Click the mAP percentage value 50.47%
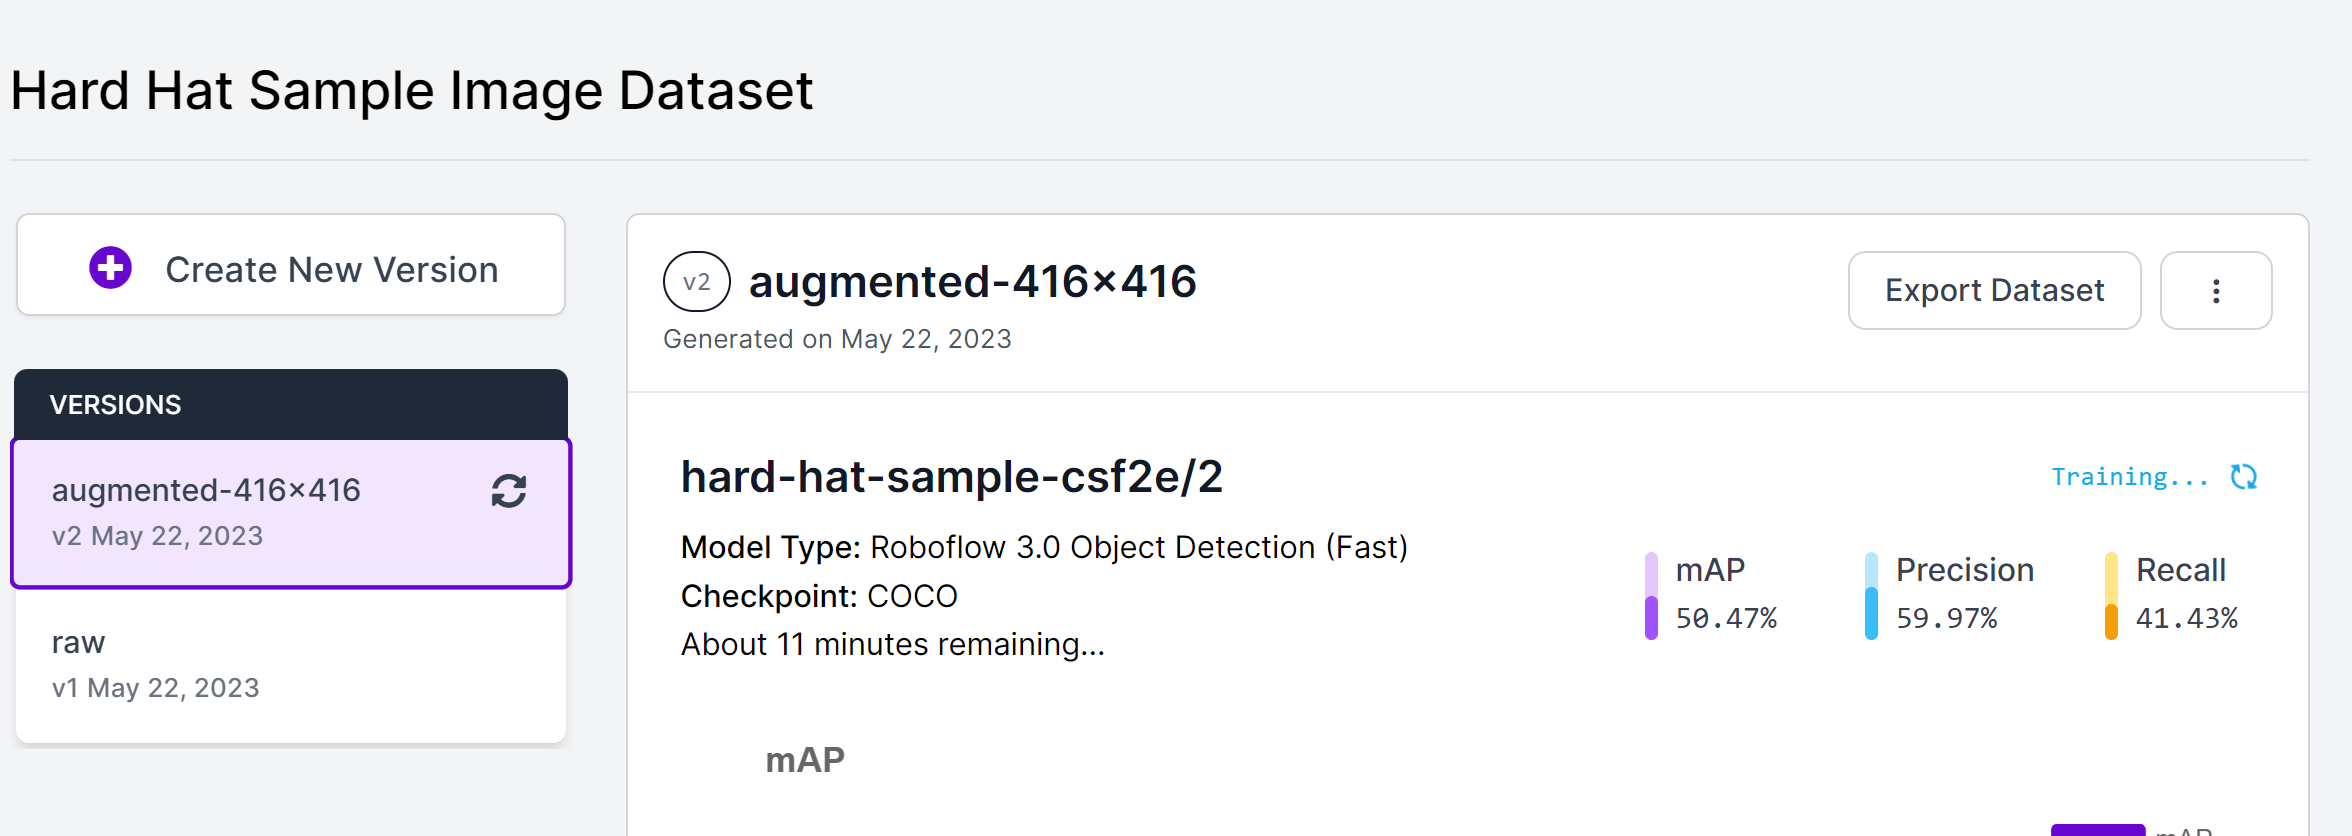Viewport: 2352px width, 836px height. 1726,618
